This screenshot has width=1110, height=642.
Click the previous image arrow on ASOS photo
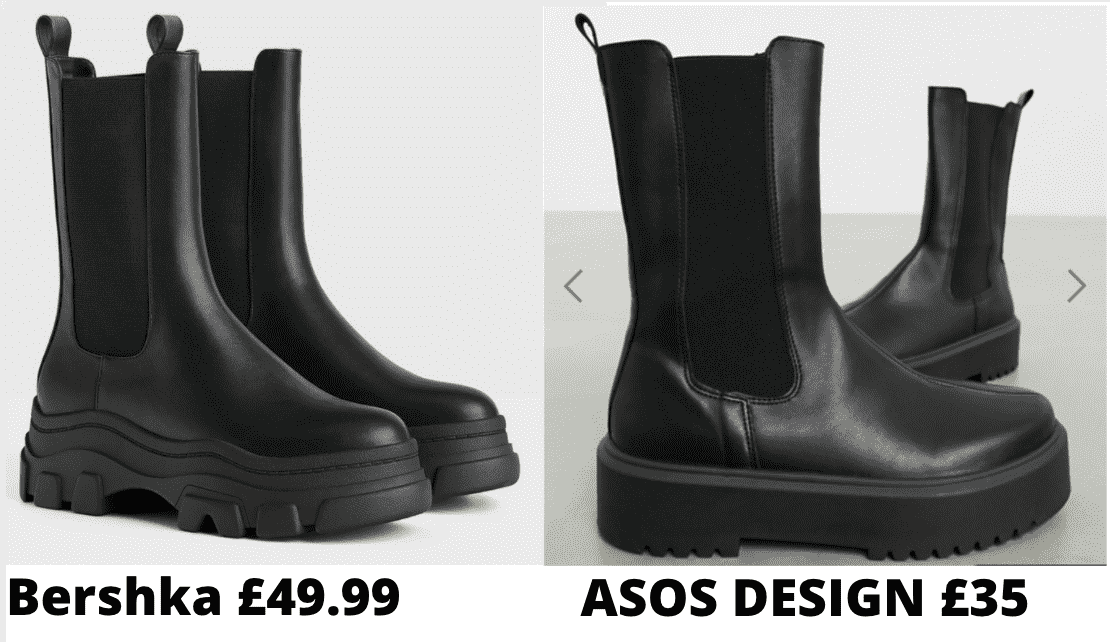click(x=573, y=286)
